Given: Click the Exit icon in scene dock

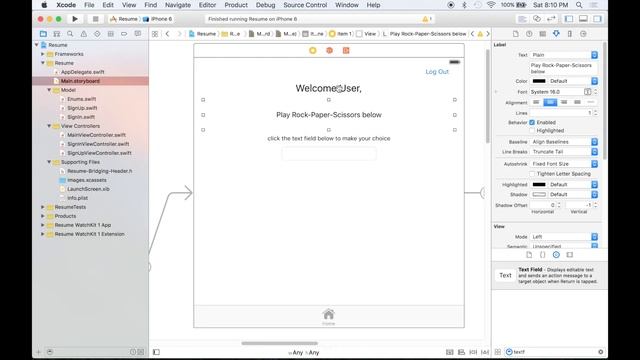Looking at the screenshot, I should pos(346,50).
